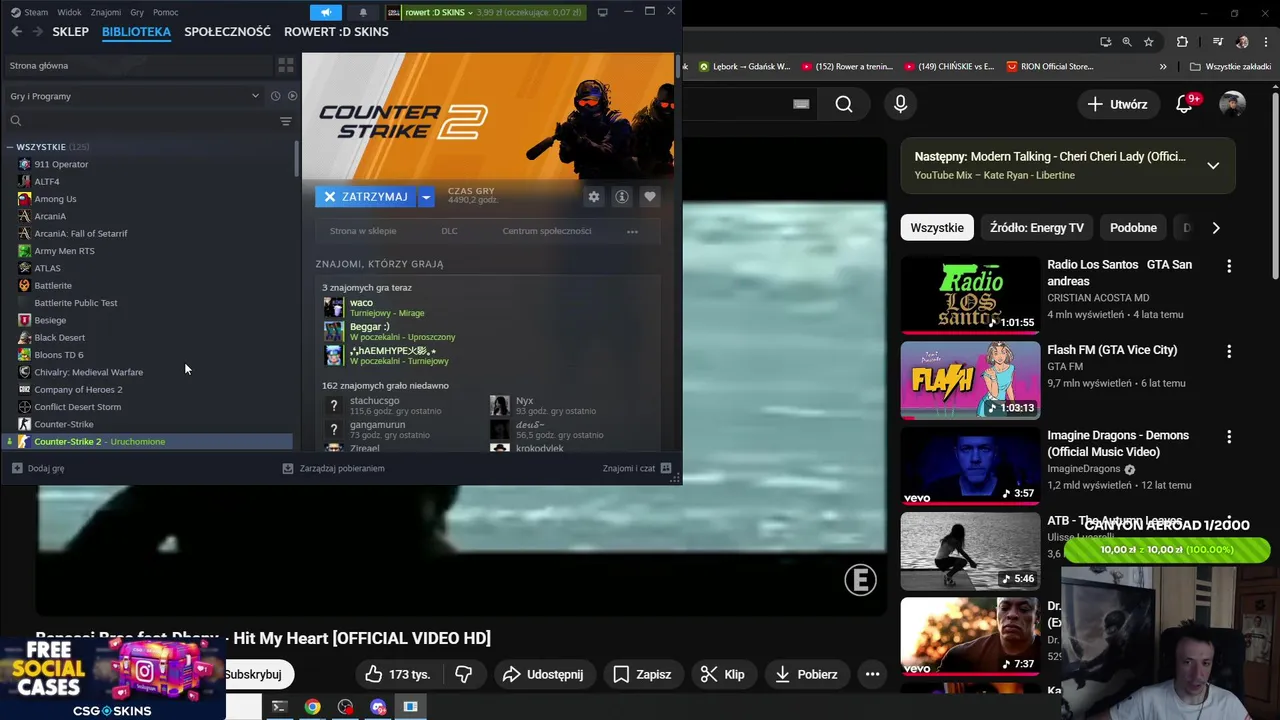
Task: Start YouTube voice search microphone
Action: click(x=901, y=104)
